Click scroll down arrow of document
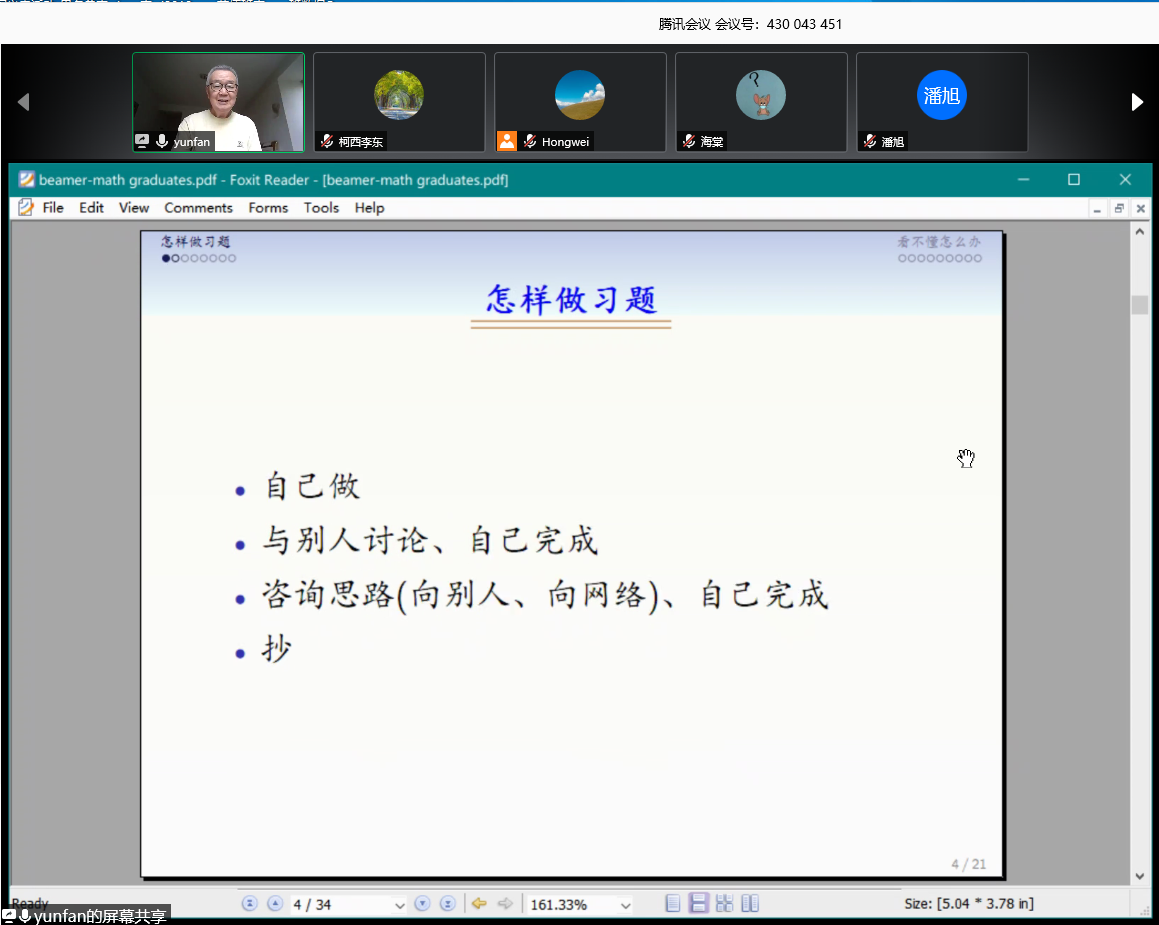The image size is (1159, 925). 1140,876
